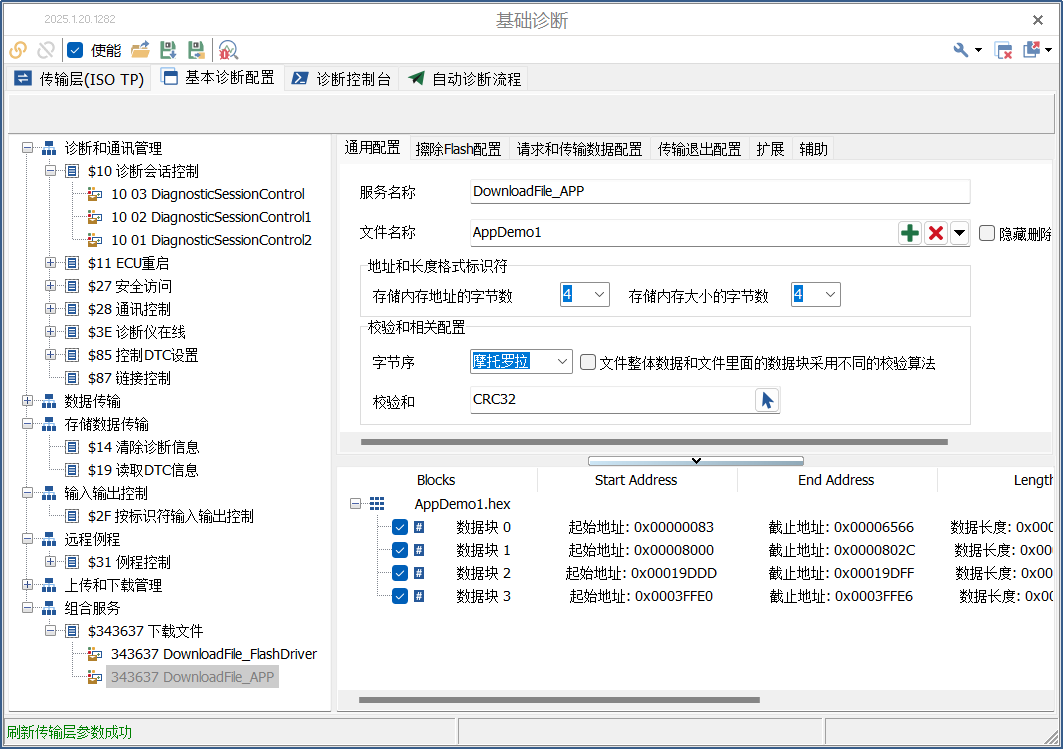The width and height of the screenshot is (1063, 749).
Task: Uncheck the 数据块 3 checkbox
Action: 400,596
